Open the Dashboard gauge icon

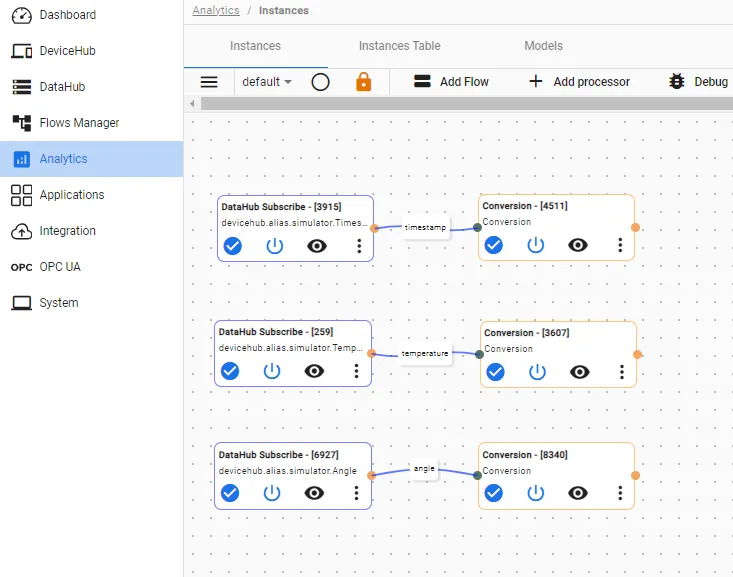[22, 15]
